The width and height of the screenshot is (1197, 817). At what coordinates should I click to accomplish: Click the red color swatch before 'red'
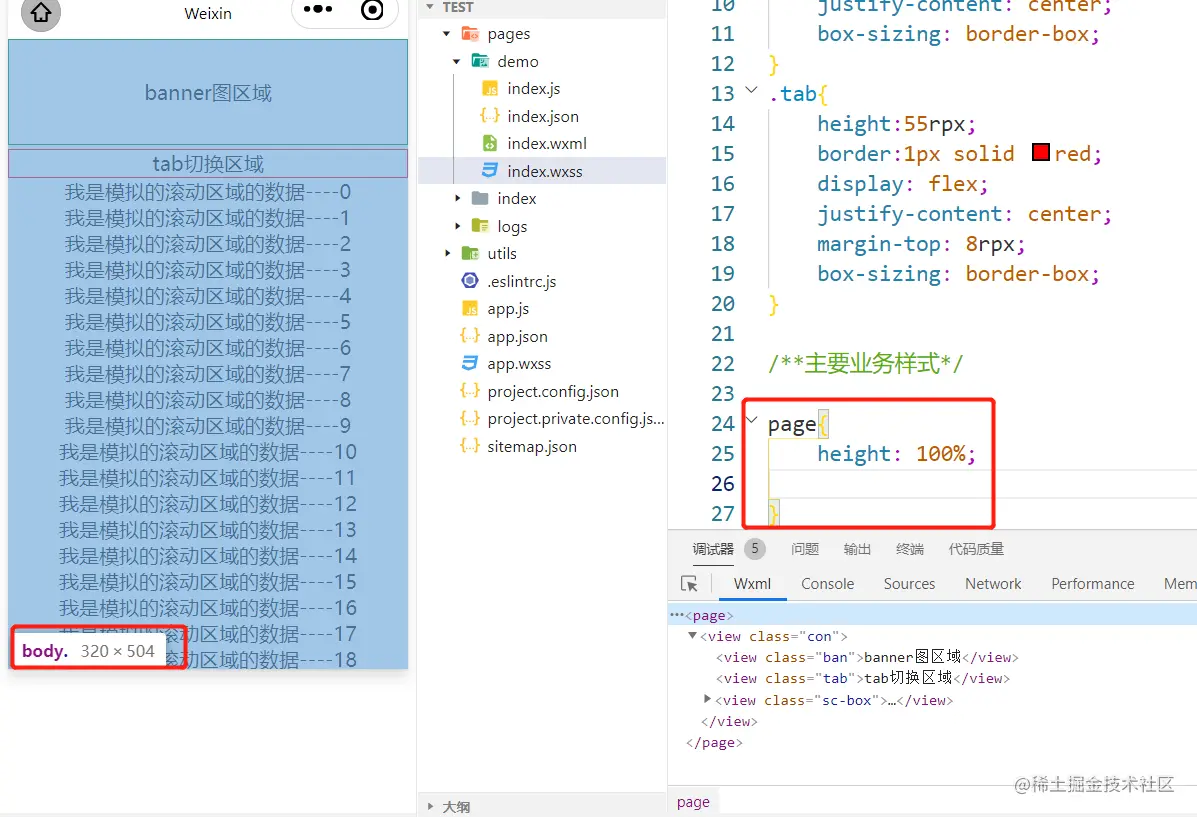click(x=1041, y=153)
